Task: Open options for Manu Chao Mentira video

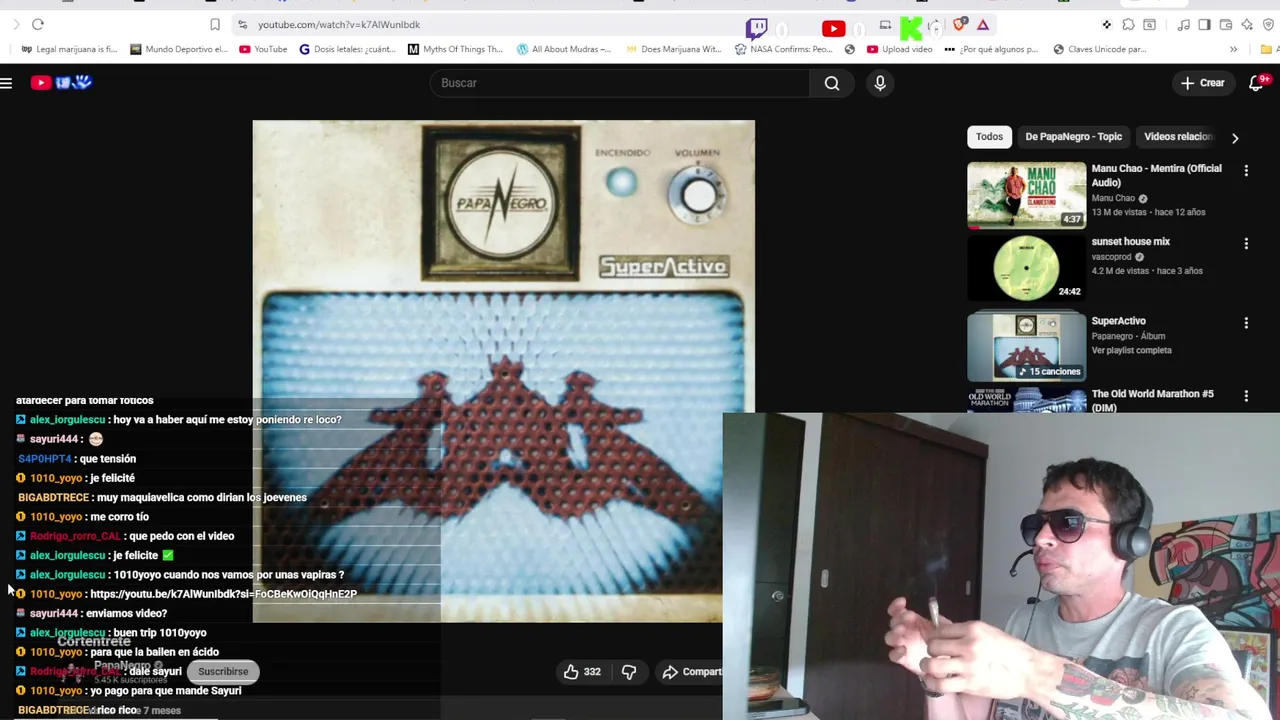Action: pyautogui.click(x=1246, y=171)
